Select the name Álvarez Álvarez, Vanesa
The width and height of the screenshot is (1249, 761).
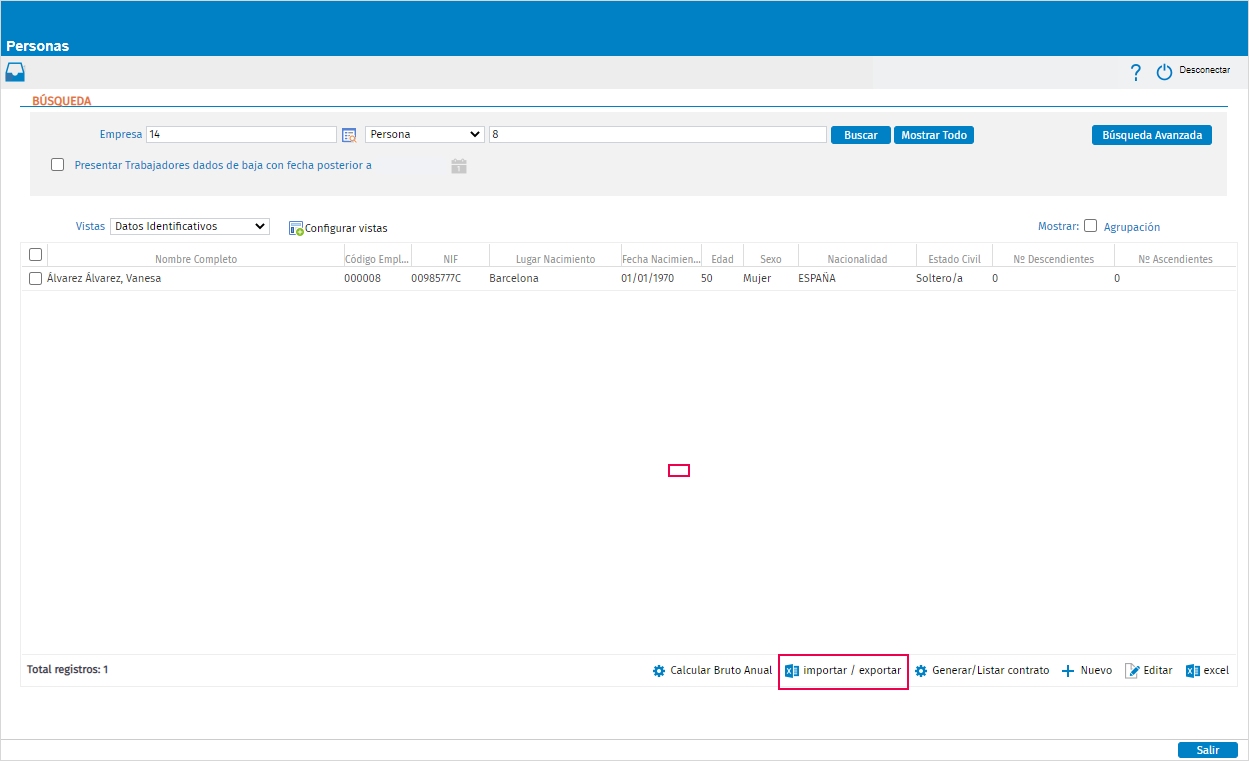click(104, 279)
